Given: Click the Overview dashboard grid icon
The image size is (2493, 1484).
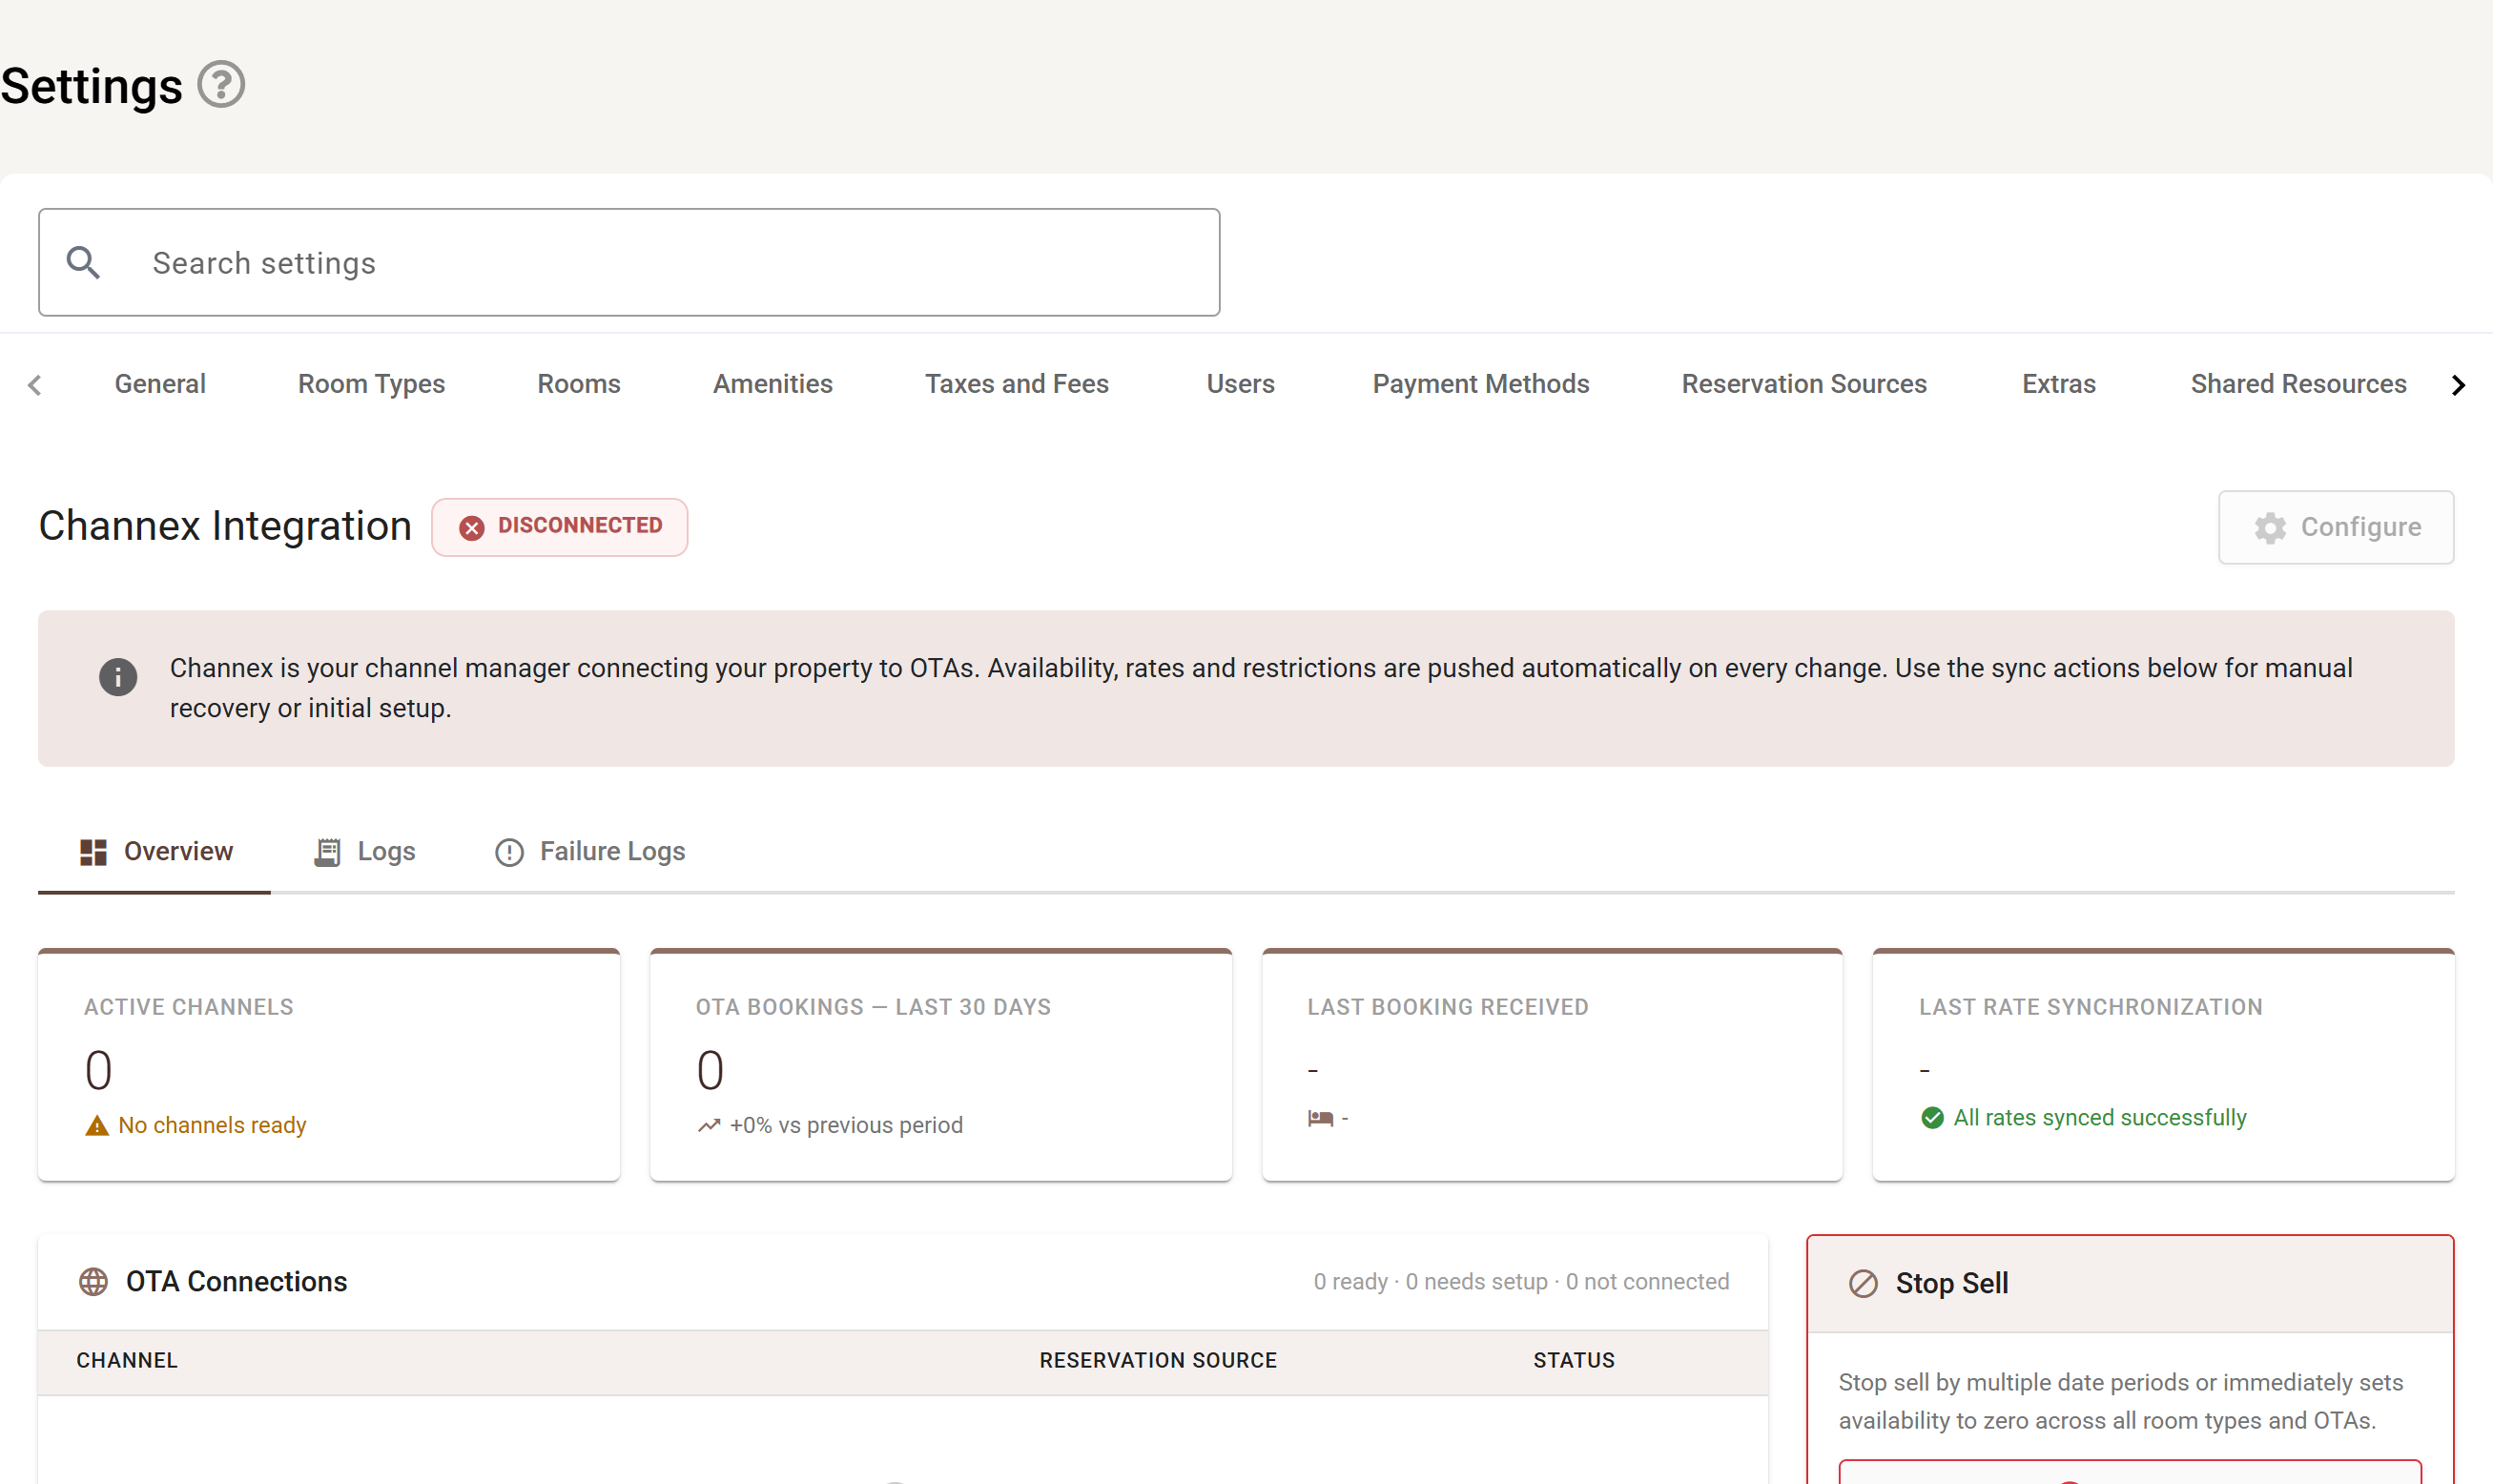Looking at the screenshot, I should [x=93, y=852].
